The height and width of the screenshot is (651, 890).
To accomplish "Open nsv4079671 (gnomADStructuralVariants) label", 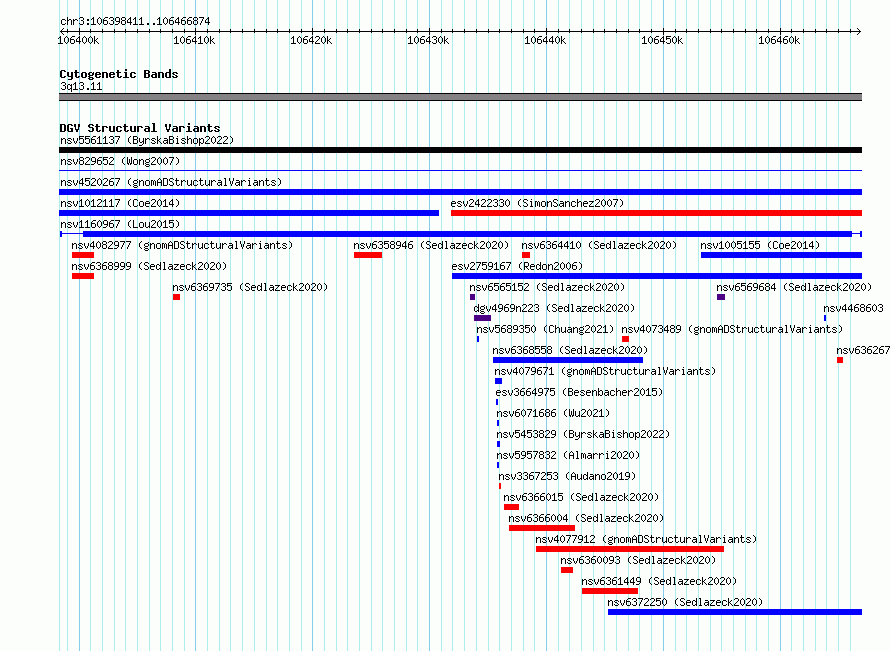I will click(606, 371).
